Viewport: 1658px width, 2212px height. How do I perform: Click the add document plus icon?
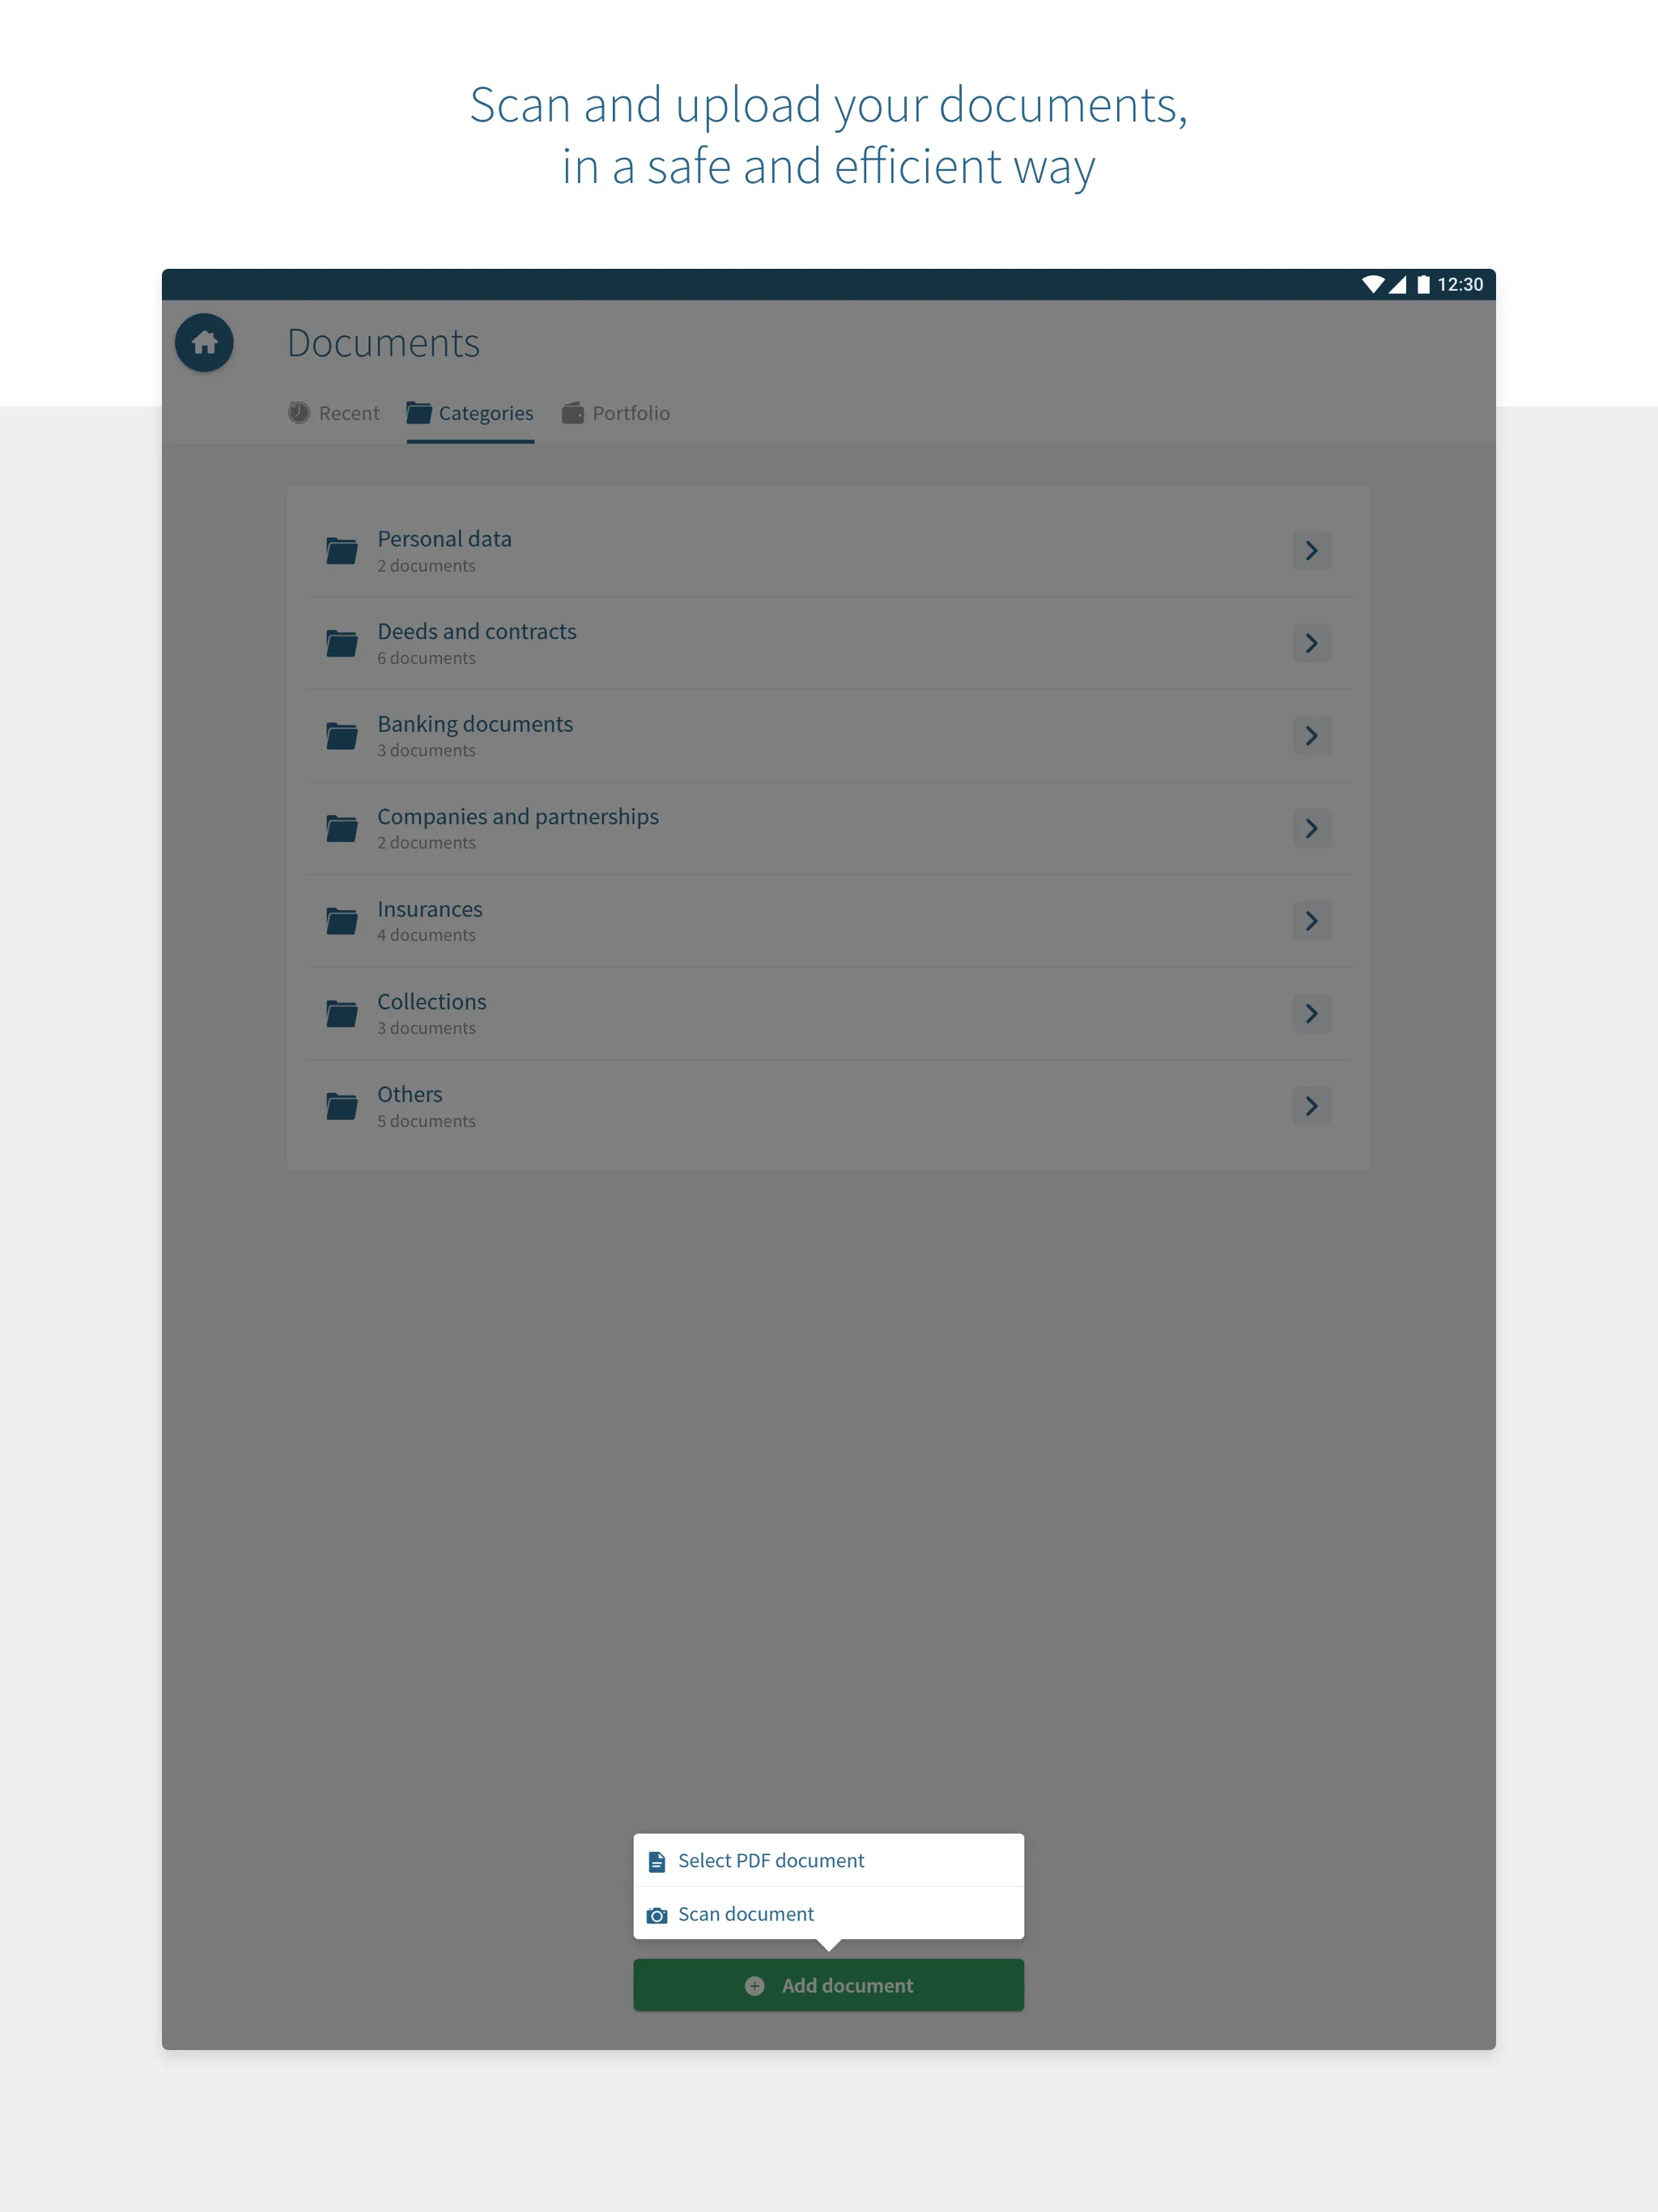(x=752, y=1985)
